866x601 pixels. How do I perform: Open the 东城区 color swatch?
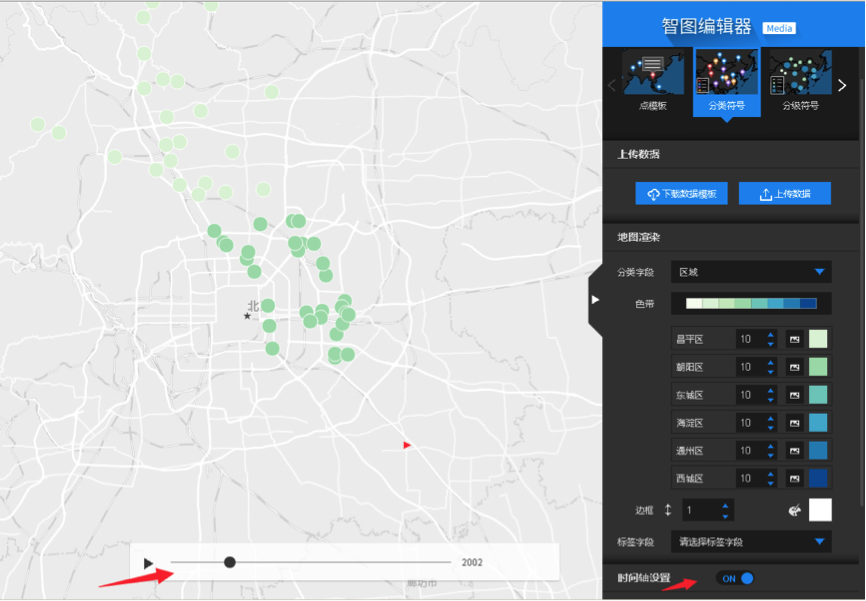(x=818, y=395)
